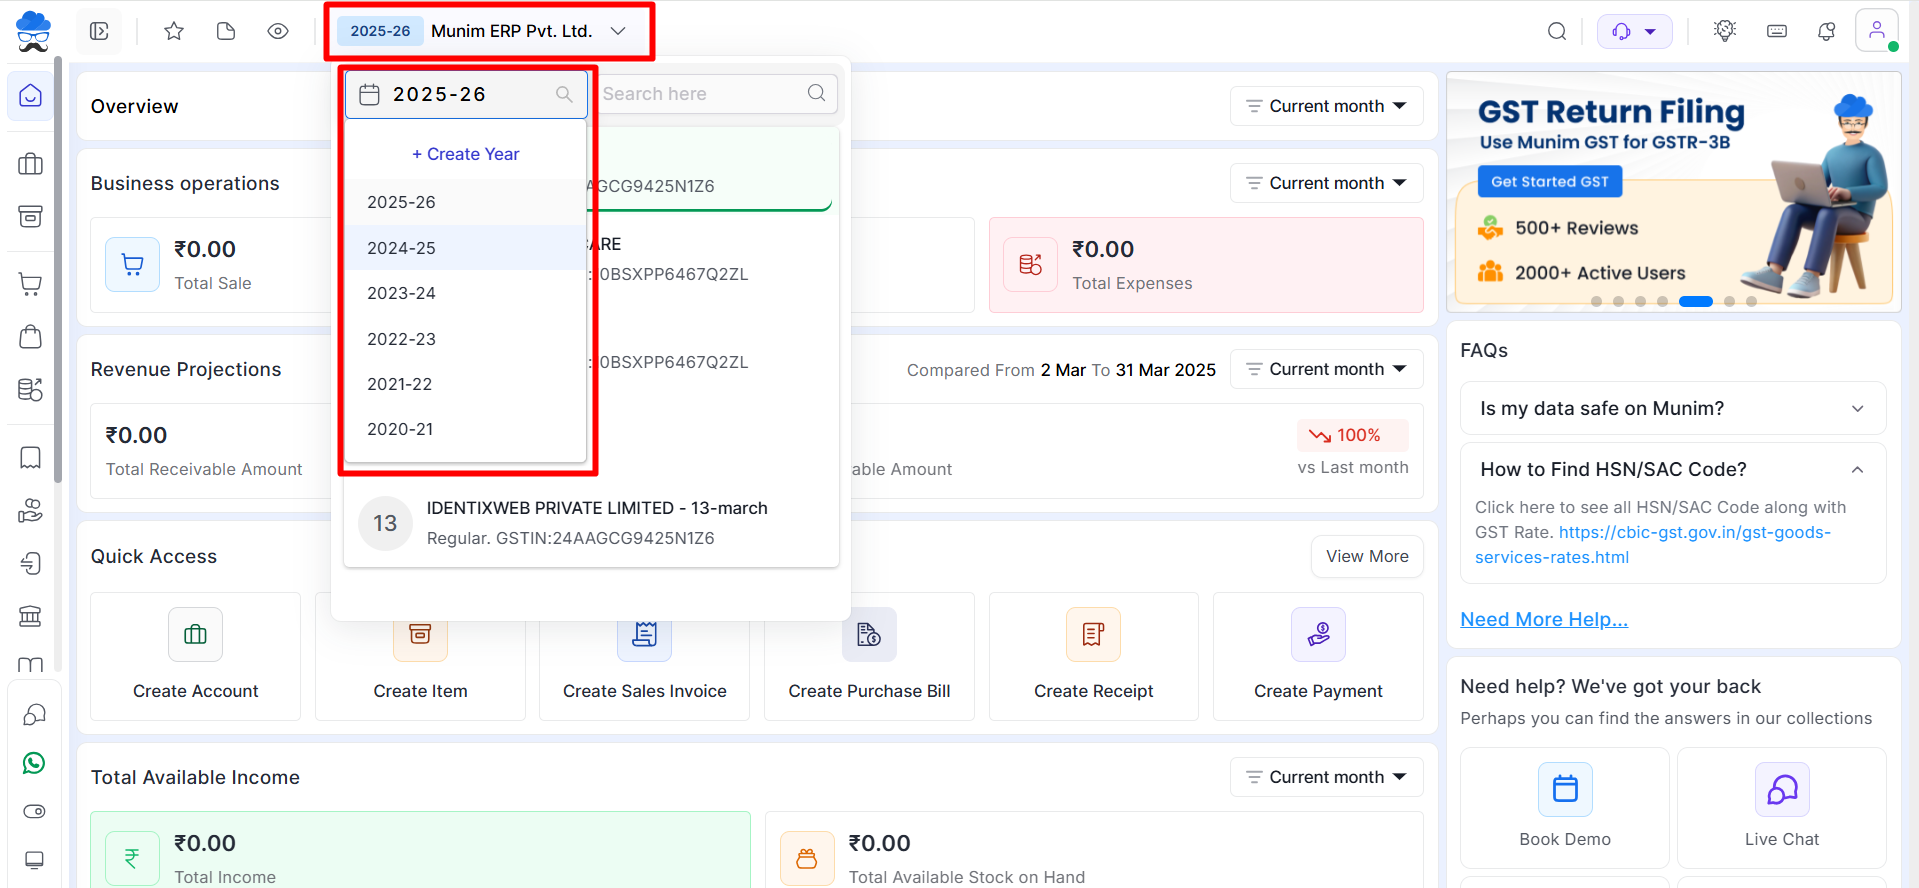Toggle the eye view icon in toolbar

(x=278, y=31)
